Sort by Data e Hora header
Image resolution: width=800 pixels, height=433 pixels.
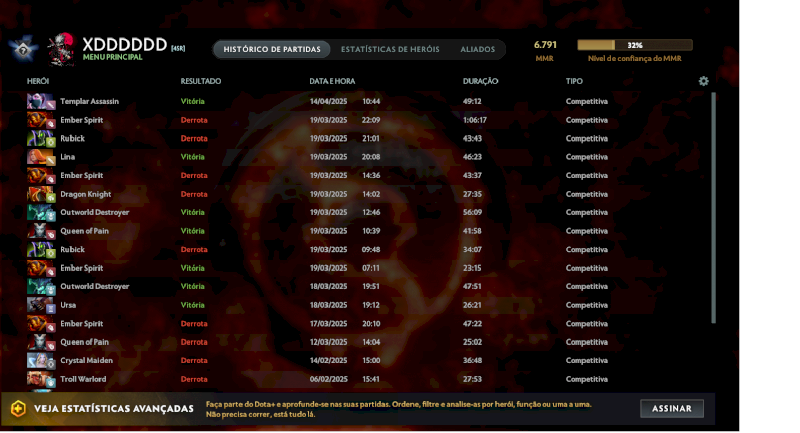coord(332,81)
